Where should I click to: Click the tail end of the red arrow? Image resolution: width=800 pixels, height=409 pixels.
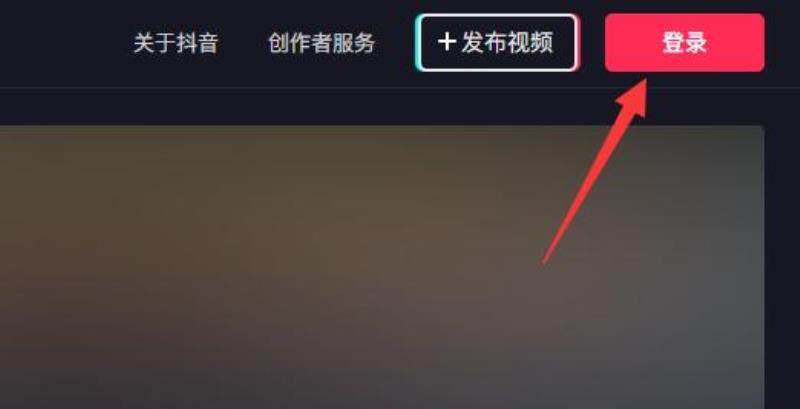click(545, 261)
